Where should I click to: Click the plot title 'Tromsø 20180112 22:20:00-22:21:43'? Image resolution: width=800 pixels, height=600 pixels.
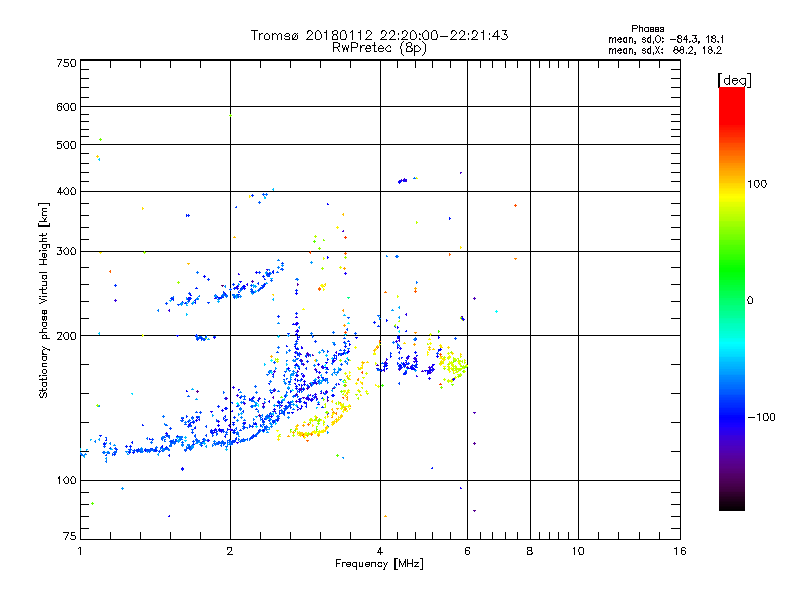[379, 35]
